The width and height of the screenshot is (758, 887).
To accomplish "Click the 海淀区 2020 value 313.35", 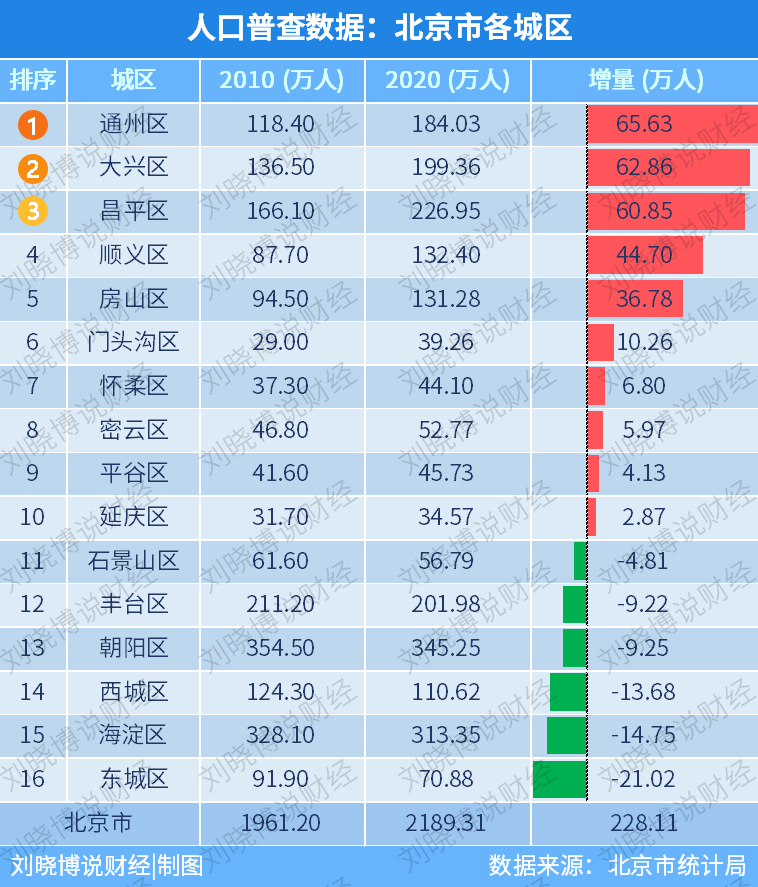I will click(x=446, y=735).
